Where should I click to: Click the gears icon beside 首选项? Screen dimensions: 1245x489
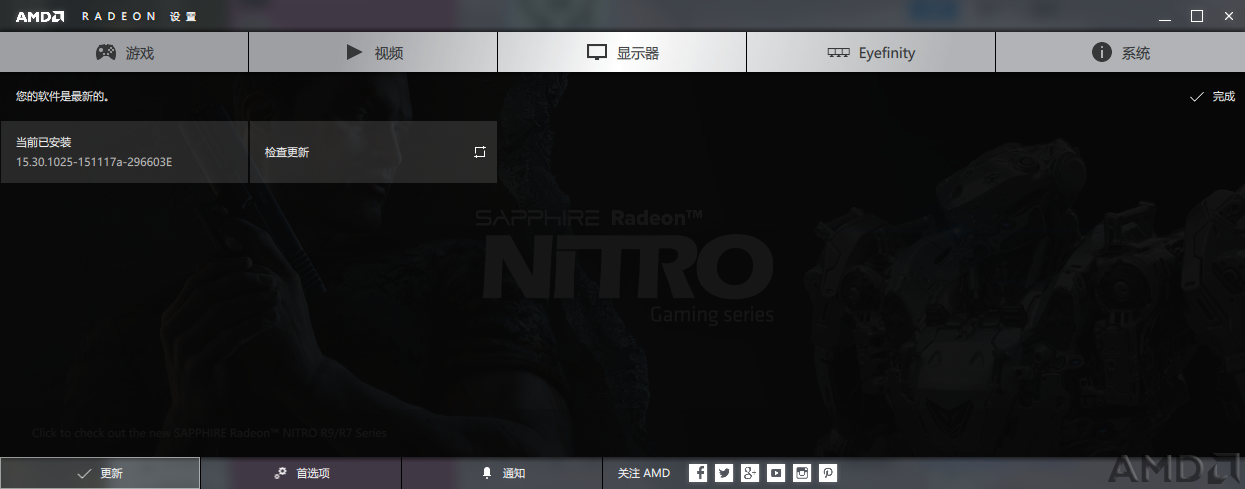(x=281, y=473)
